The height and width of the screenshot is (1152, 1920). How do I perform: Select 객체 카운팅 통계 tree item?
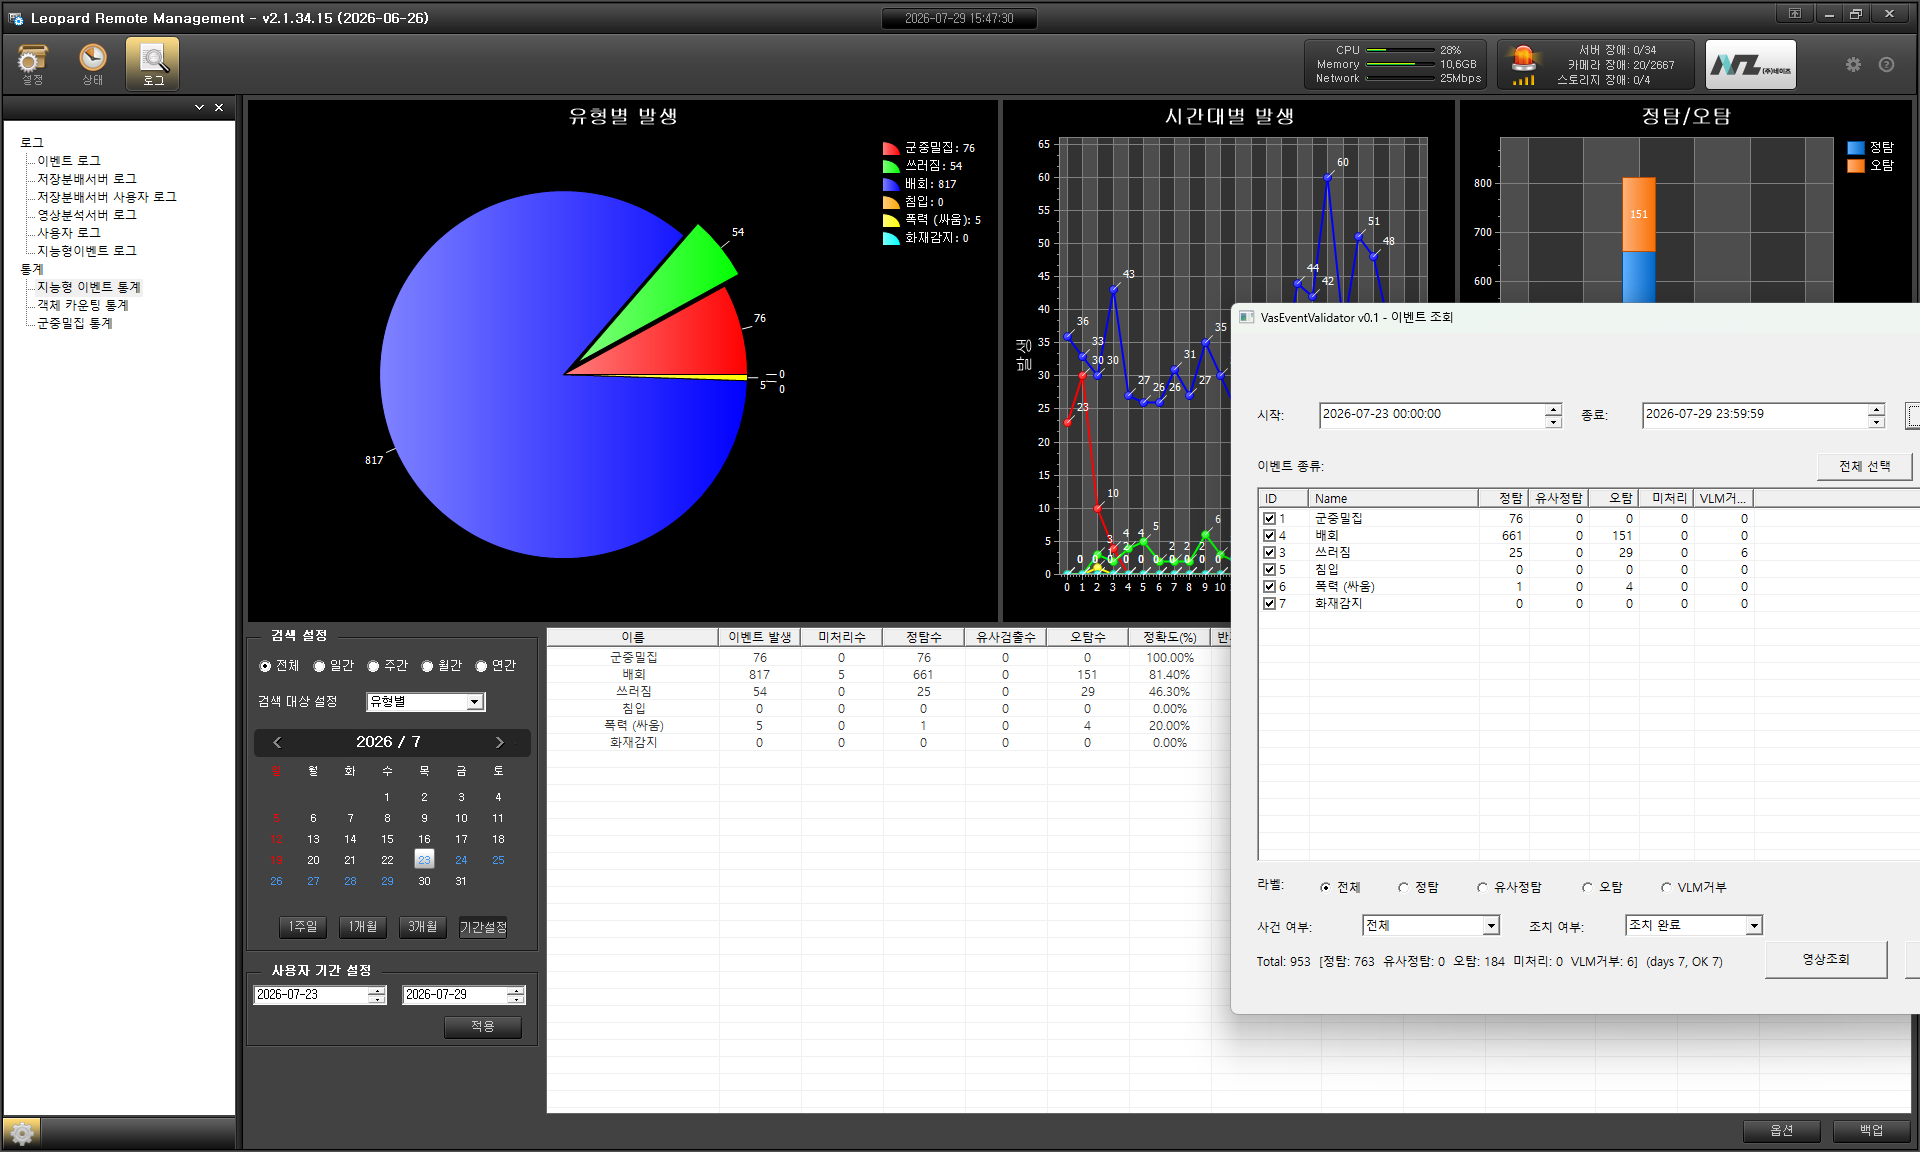[x=83, y=305]
